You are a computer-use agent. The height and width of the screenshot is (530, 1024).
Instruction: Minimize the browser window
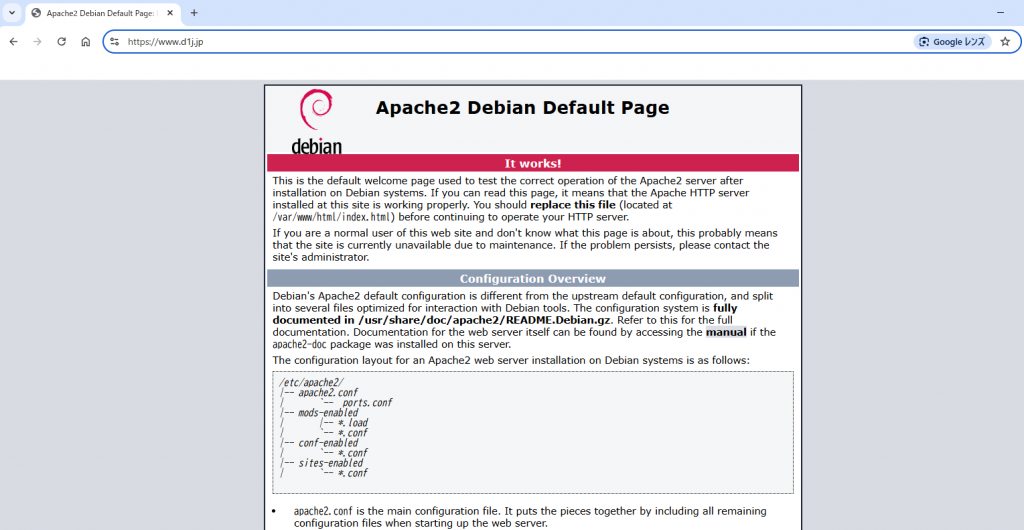(1000, 13)
